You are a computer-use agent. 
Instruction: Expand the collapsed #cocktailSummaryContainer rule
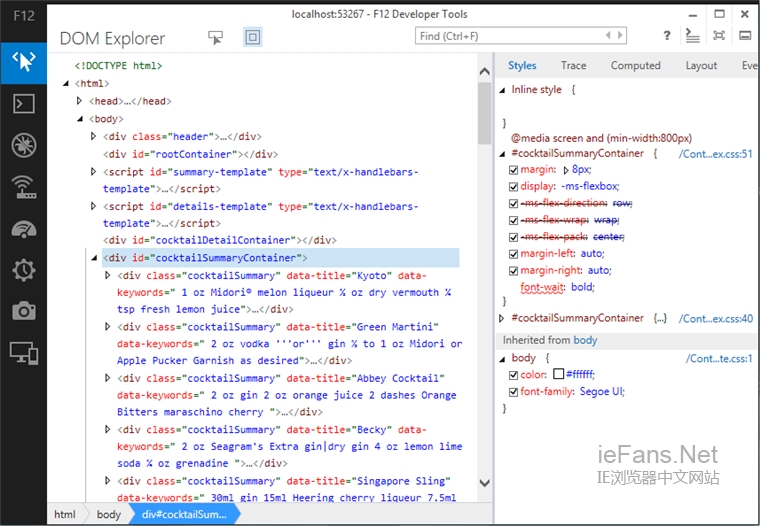click(502, 319)
